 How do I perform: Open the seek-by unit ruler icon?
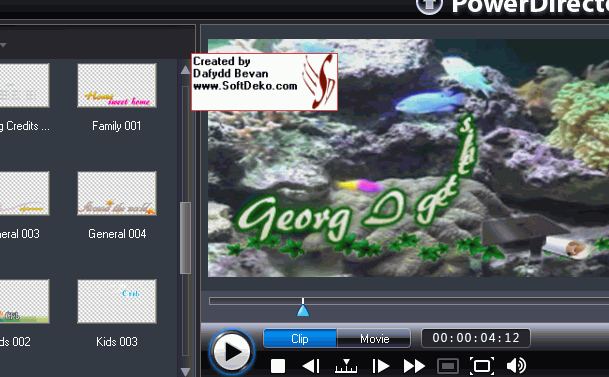click(346, 366)
